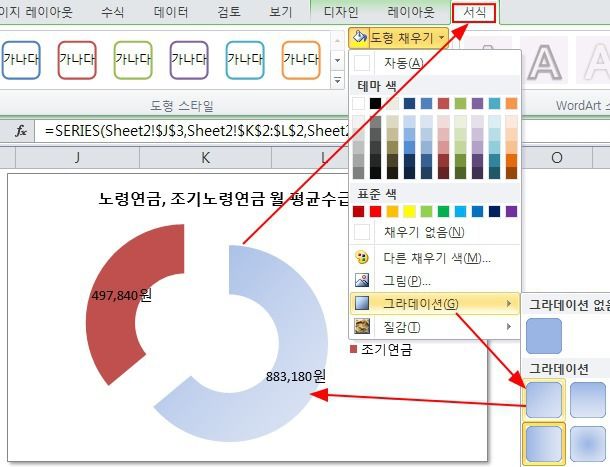Image resolution: width=610 pixels, height=467 pixels.
Task: Click the 도형 채우기 button
Action: [398, 38]
